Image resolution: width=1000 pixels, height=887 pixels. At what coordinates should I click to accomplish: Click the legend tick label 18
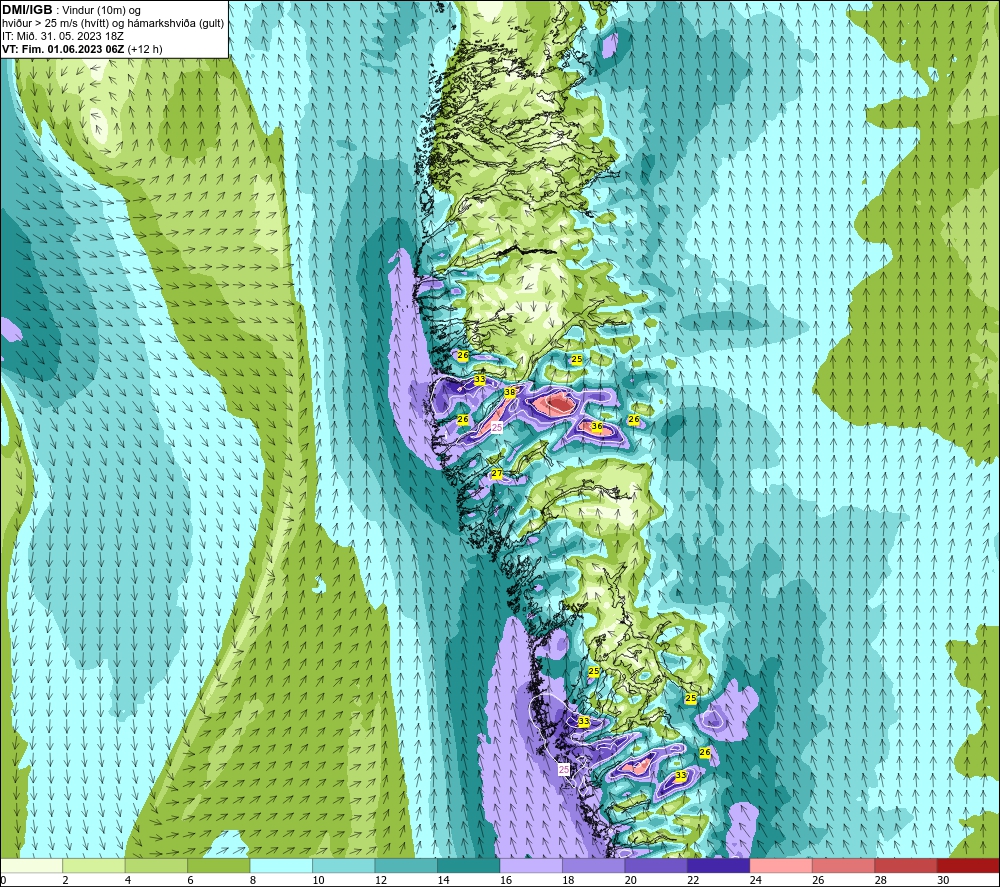568,881
